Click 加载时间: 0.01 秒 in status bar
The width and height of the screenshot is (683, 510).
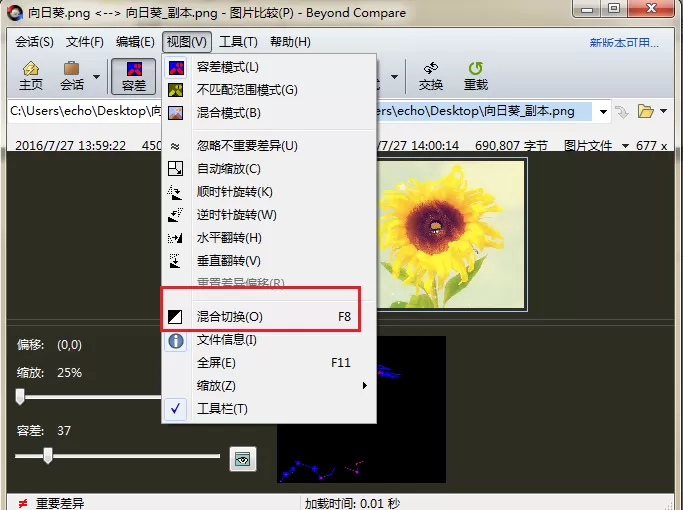coord(352,503)
